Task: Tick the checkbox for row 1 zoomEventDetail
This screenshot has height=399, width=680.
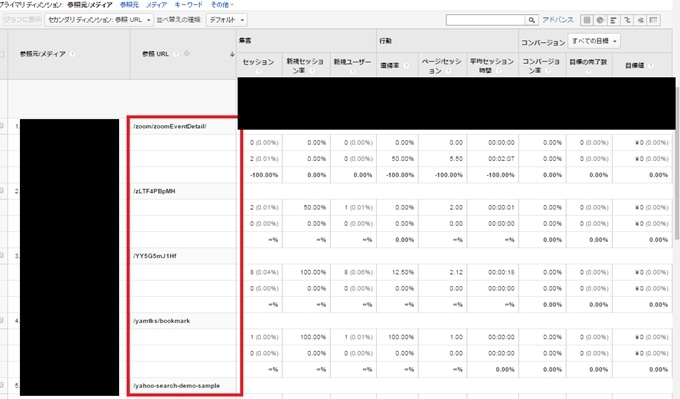Action: click(x=2, y=126)
